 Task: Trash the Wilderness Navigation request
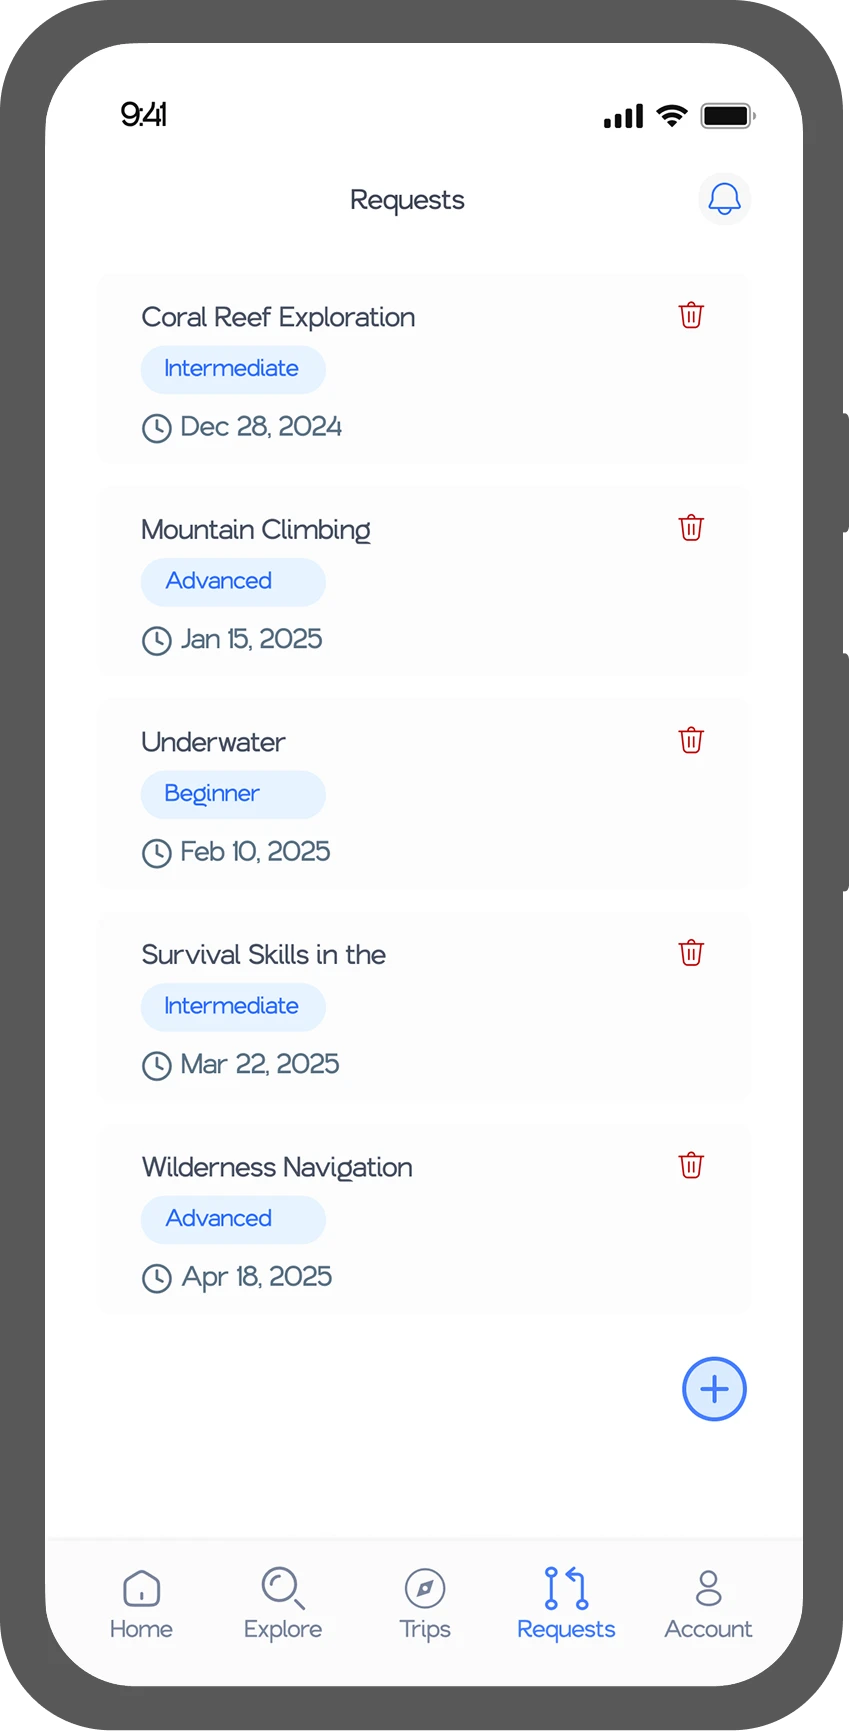coord(691,1166)
